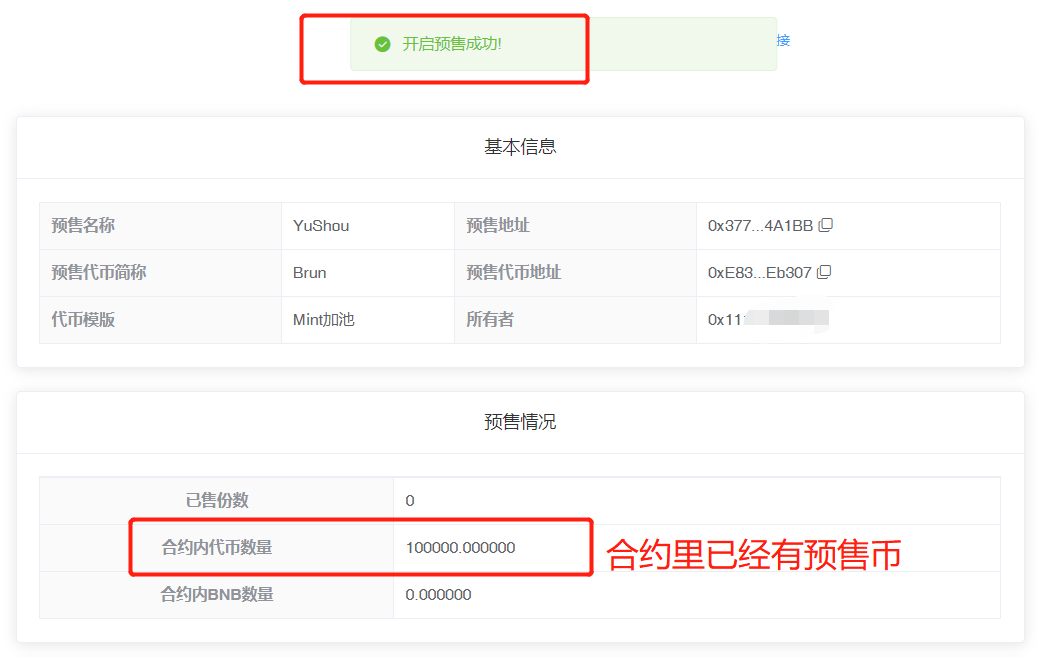
Task: Select the presale name value YuShou
Action: [321, 226]
